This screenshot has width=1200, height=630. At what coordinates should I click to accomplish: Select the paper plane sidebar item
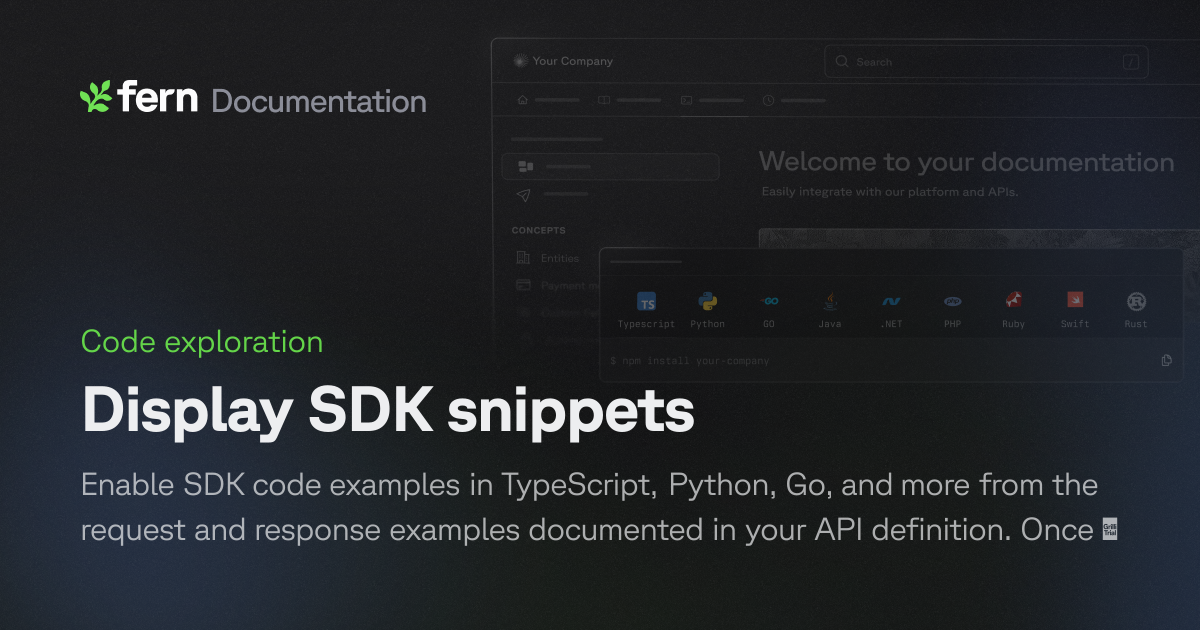(x=524, y=194)
